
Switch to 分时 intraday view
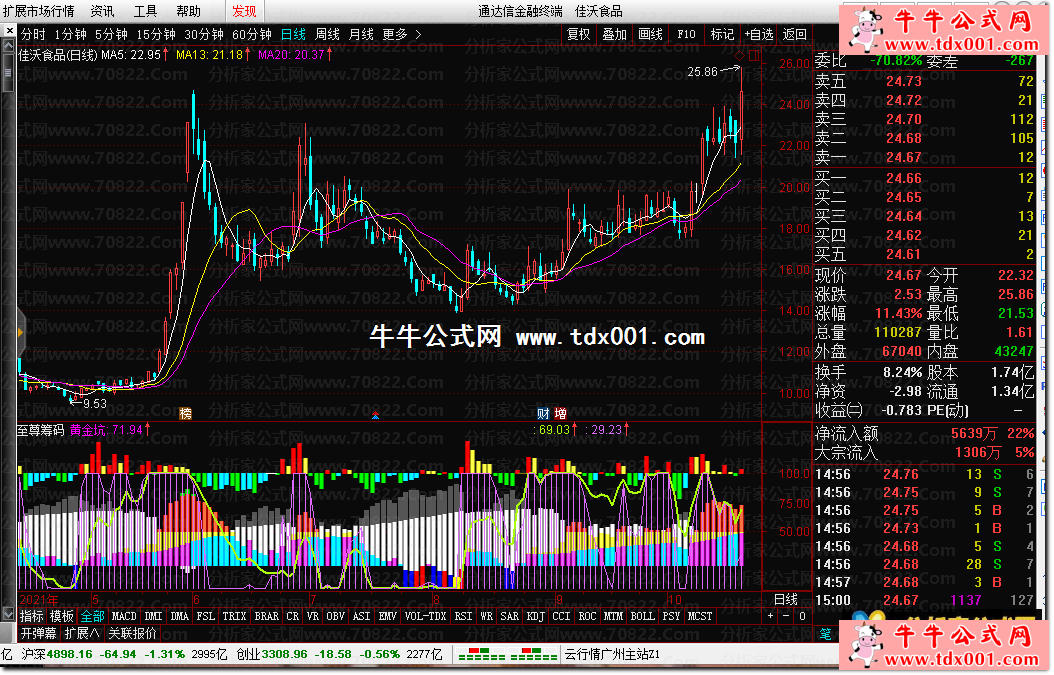(34, 34)
